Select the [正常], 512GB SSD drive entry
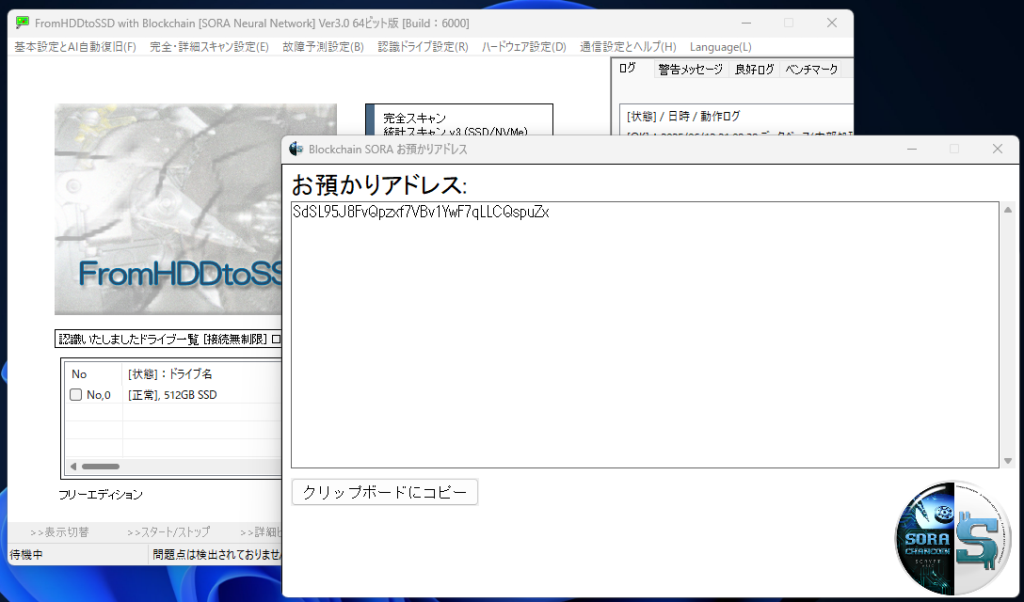This screenshot has height=602, width=1024. [x=172, y=395]
